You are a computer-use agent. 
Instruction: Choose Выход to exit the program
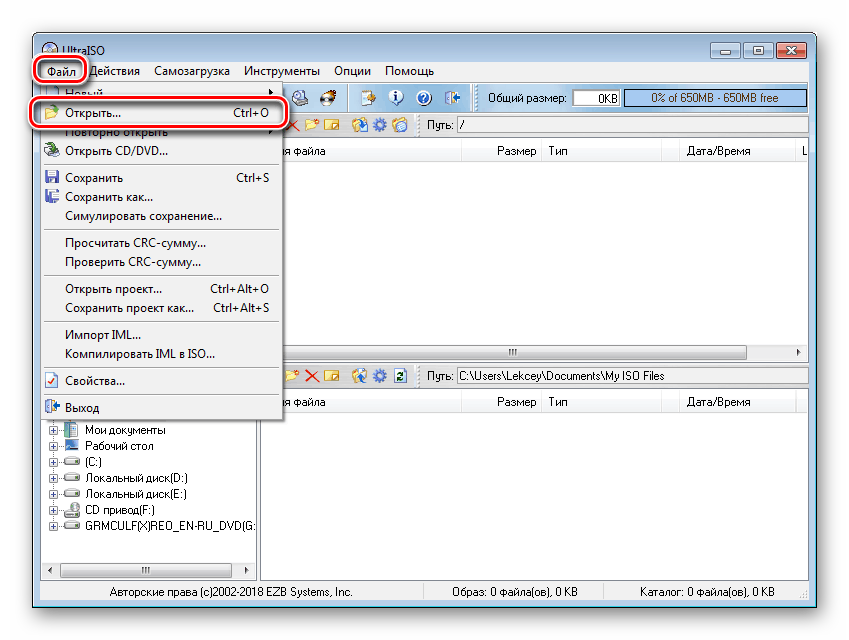(161, 408)
